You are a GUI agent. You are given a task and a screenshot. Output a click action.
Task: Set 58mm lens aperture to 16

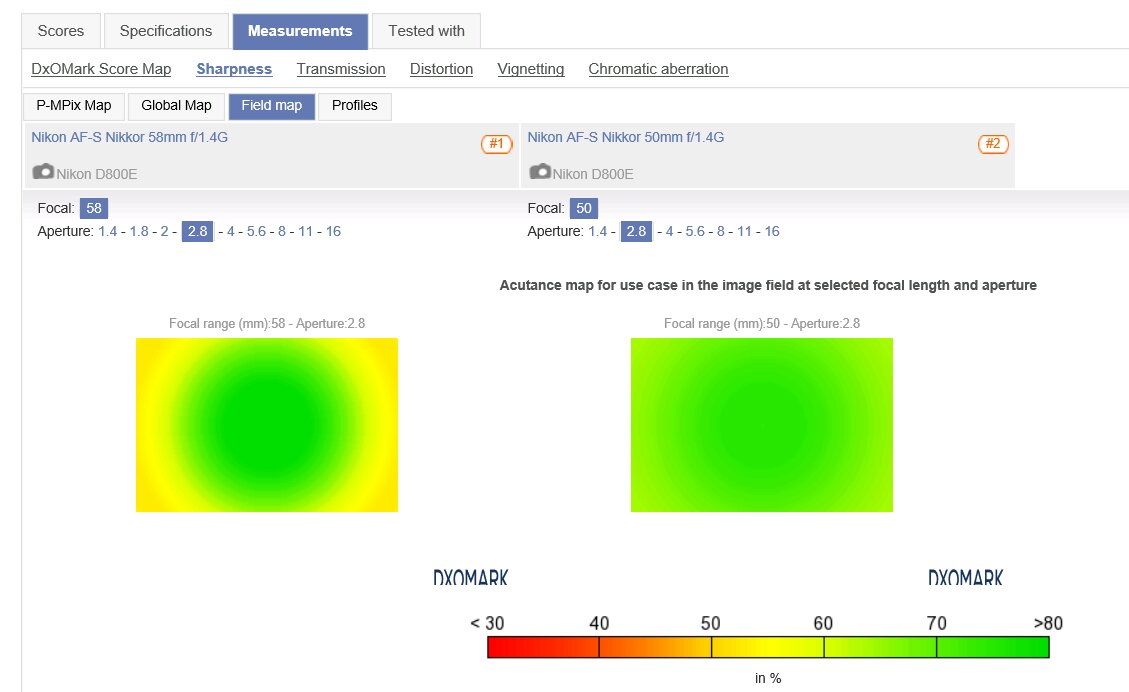click(x=333, y=231)
